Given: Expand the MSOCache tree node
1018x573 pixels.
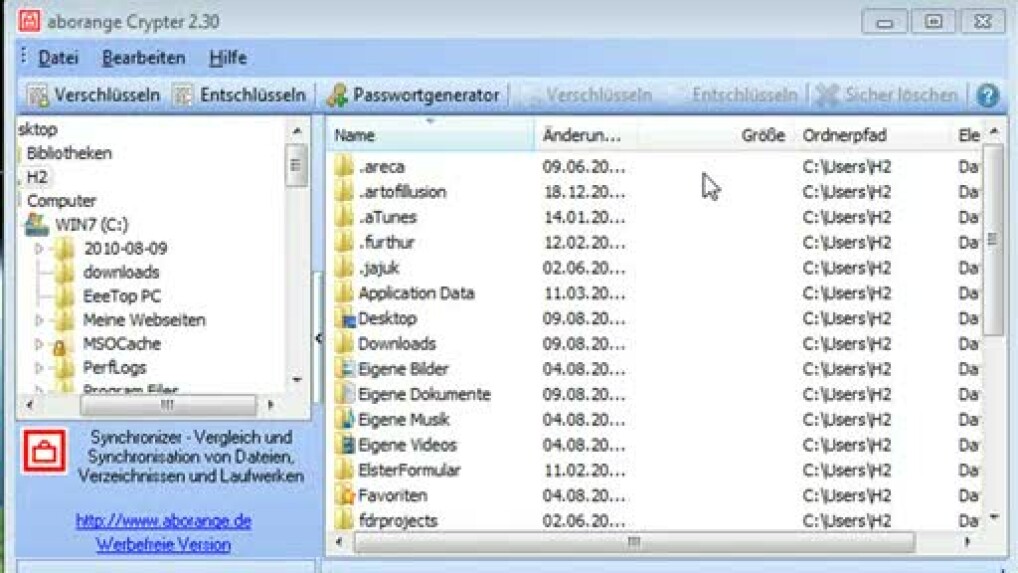Looking at the screenshot, I should 40,345.
